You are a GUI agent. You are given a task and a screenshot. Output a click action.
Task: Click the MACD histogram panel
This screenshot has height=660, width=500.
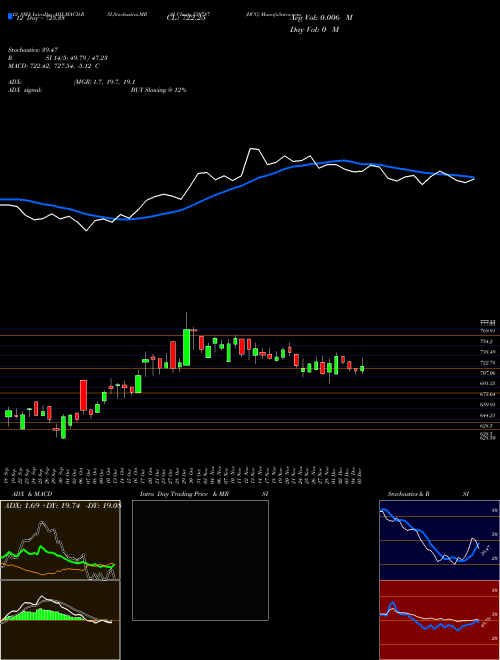click(60, 620)
